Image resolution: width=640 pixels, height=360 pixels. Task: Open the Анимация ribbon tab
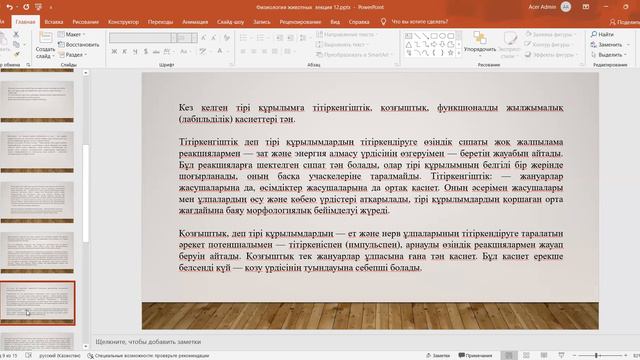click(x=195, y=22)
